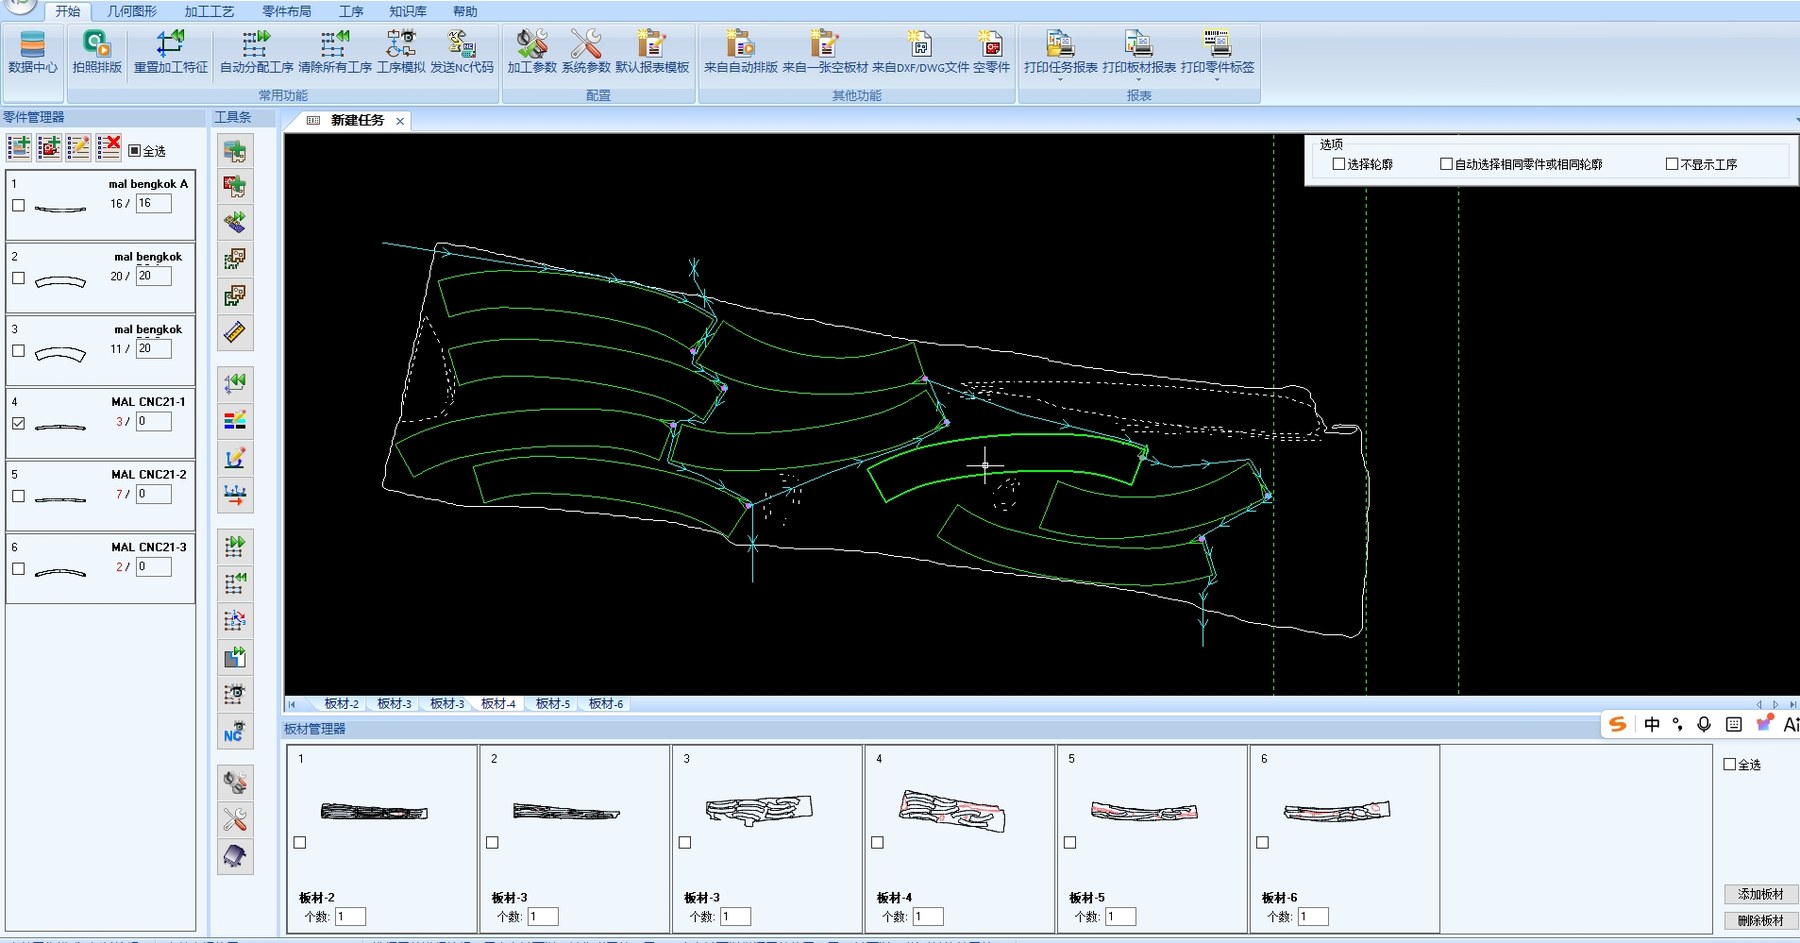Open 工序 ribbon tab
Image resolution: width=1800 pixels, height=943 pixels.
point(351,11)
